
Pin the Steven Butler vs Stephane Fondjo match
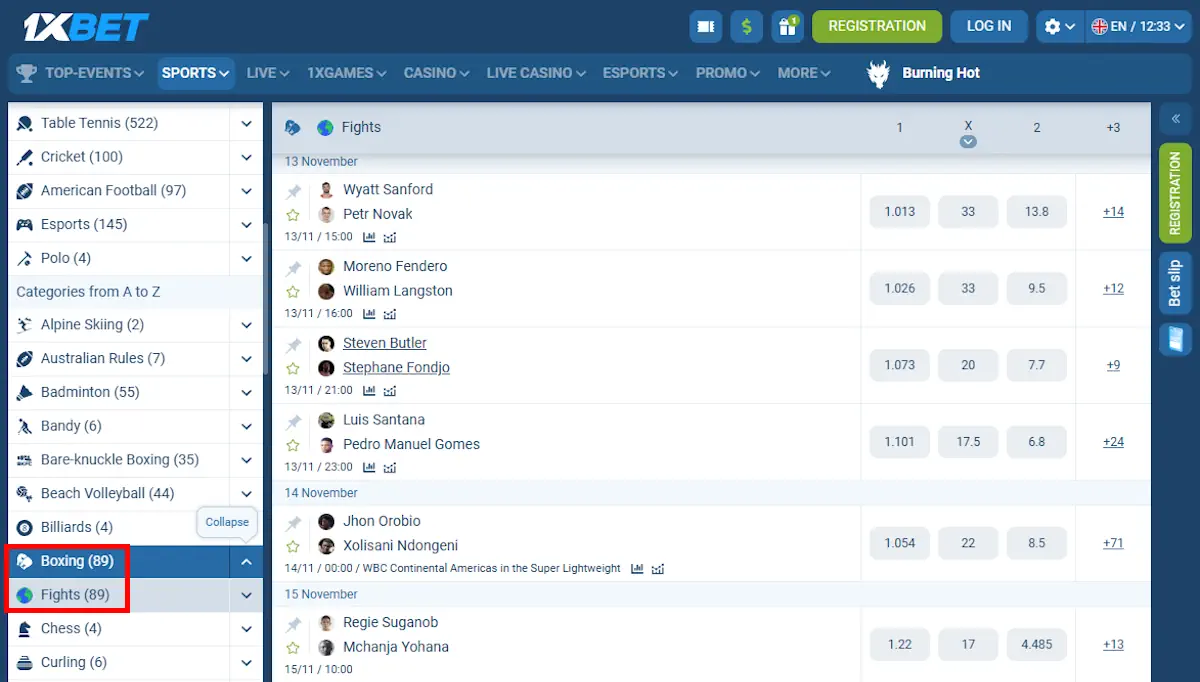pos(293,342)
